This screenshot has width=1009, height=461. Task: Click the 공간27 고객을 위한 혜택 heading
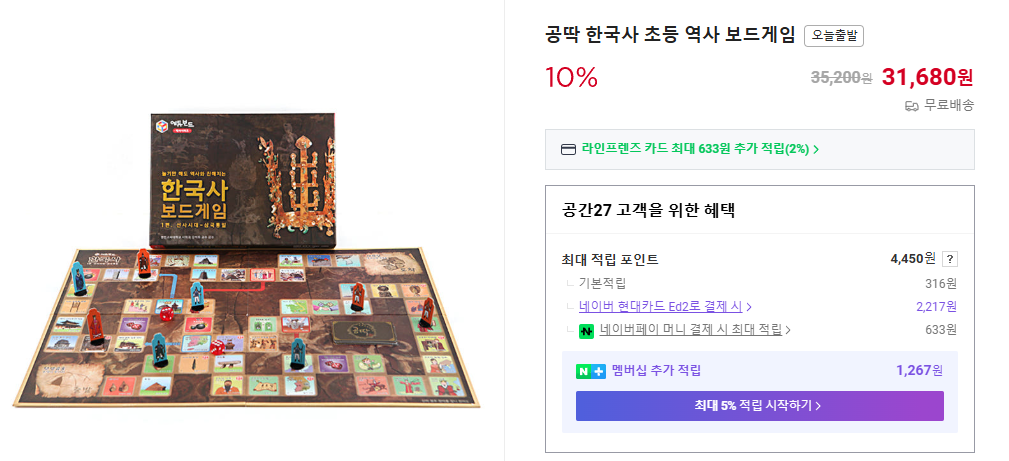click(x=649, y=211)
